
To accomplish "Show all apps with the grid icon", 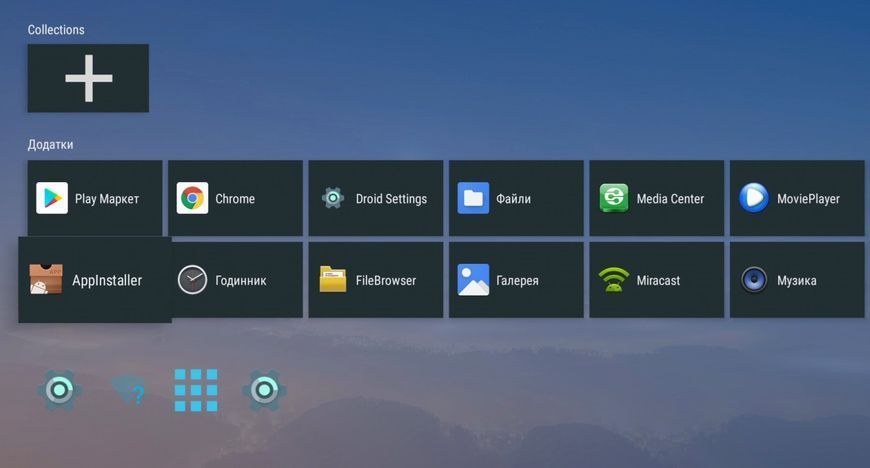I will 196,390.
